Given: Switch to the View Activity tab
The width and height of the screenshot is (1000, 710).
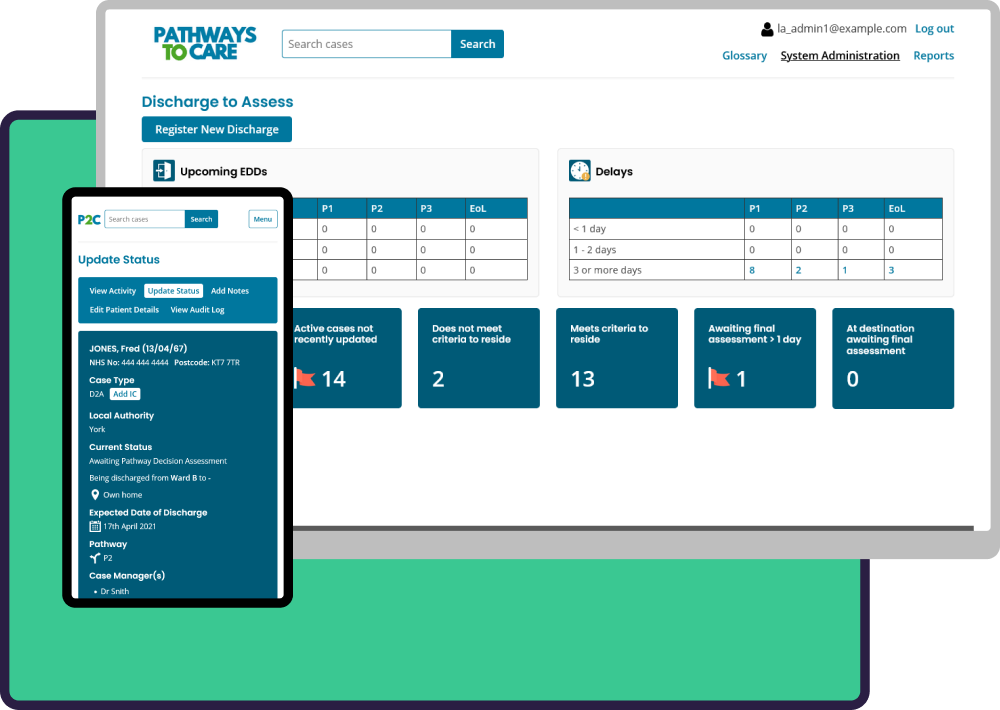Looking at the screenshot, I should (x=112, y=291).
